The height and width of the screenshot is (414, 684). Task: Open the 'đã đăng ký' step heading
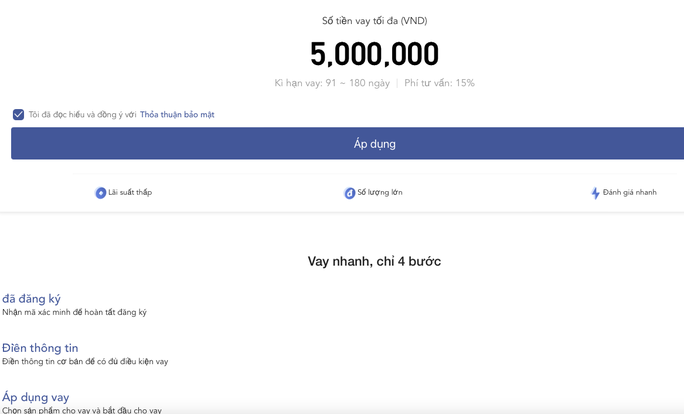(31, 299)
